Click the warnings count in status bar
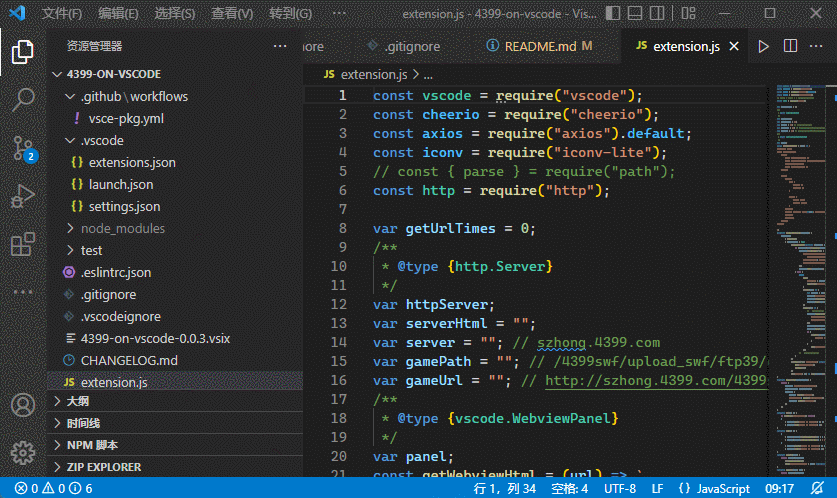Viewport: 837px width, 498px height. [53, 488]
